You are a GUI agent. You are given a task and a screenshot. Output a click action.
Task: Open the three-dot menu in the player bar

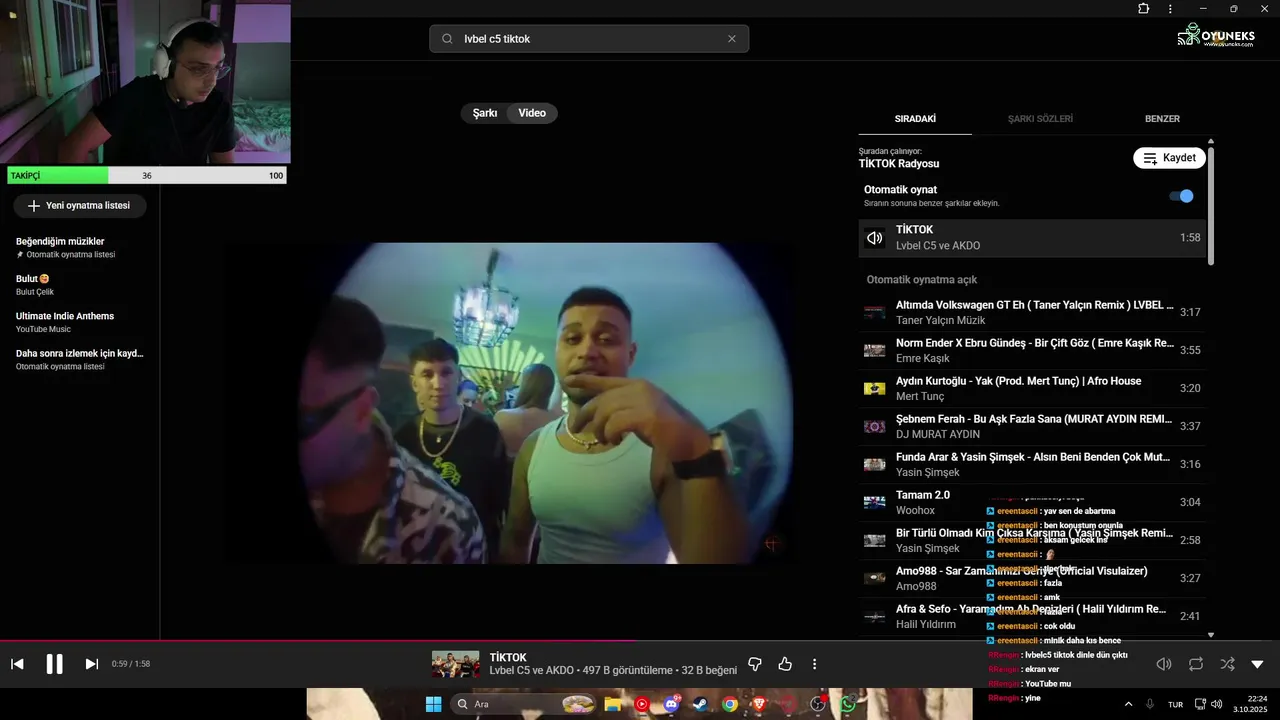click(814, 664)
